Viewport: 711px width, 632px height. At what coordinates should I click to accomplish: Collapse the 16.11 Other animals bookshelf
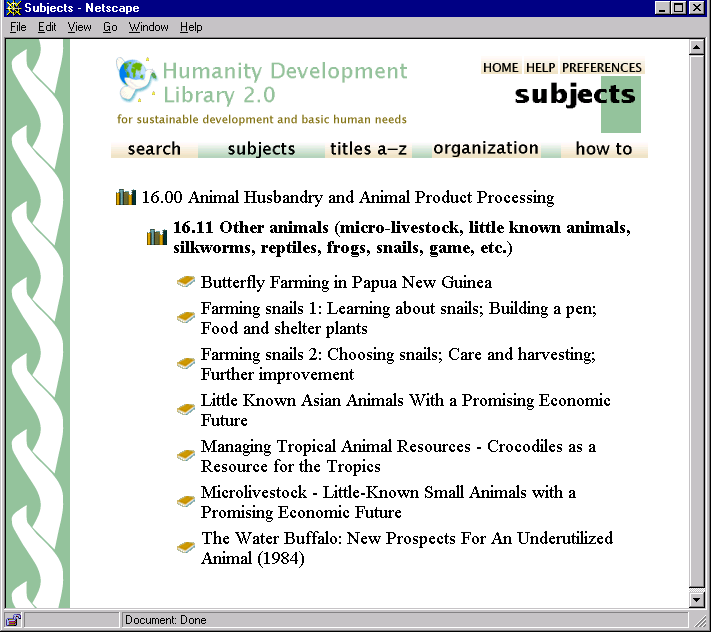click(x=156, y=237)
